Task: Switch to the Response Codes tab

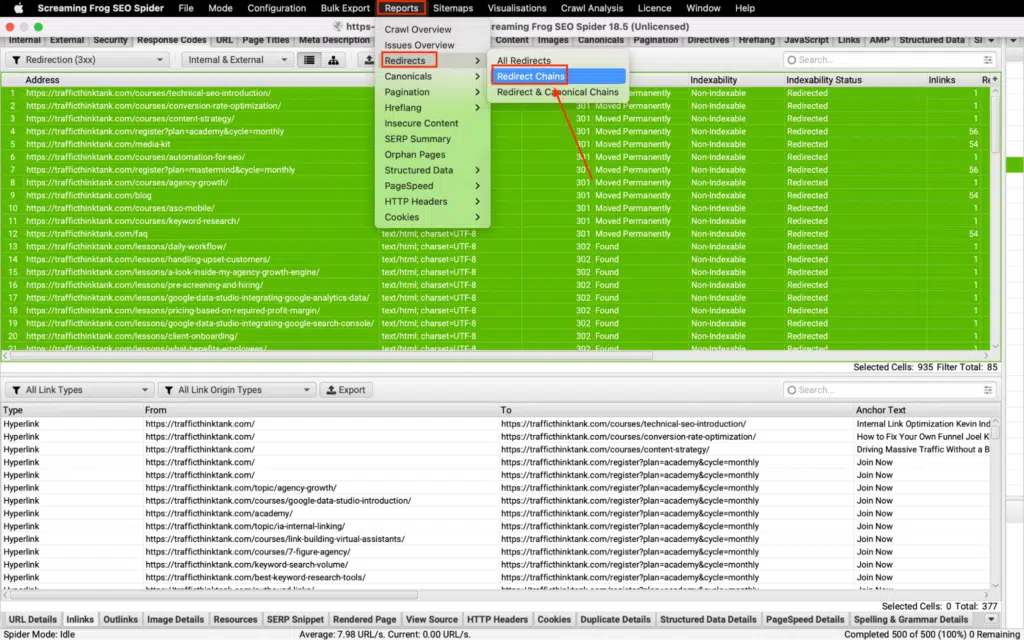Action: [x=174, y=40]
